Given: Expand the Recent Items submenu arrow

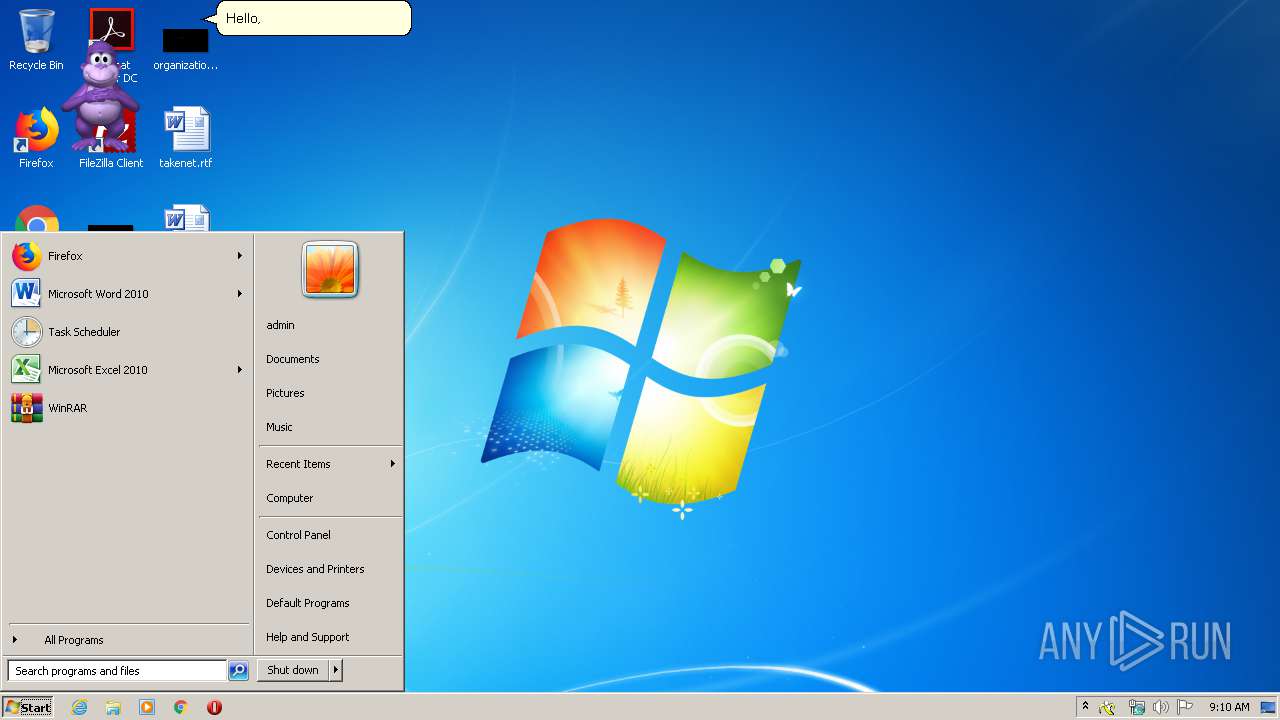Looking at the screenshot, I should pos(393,464).
